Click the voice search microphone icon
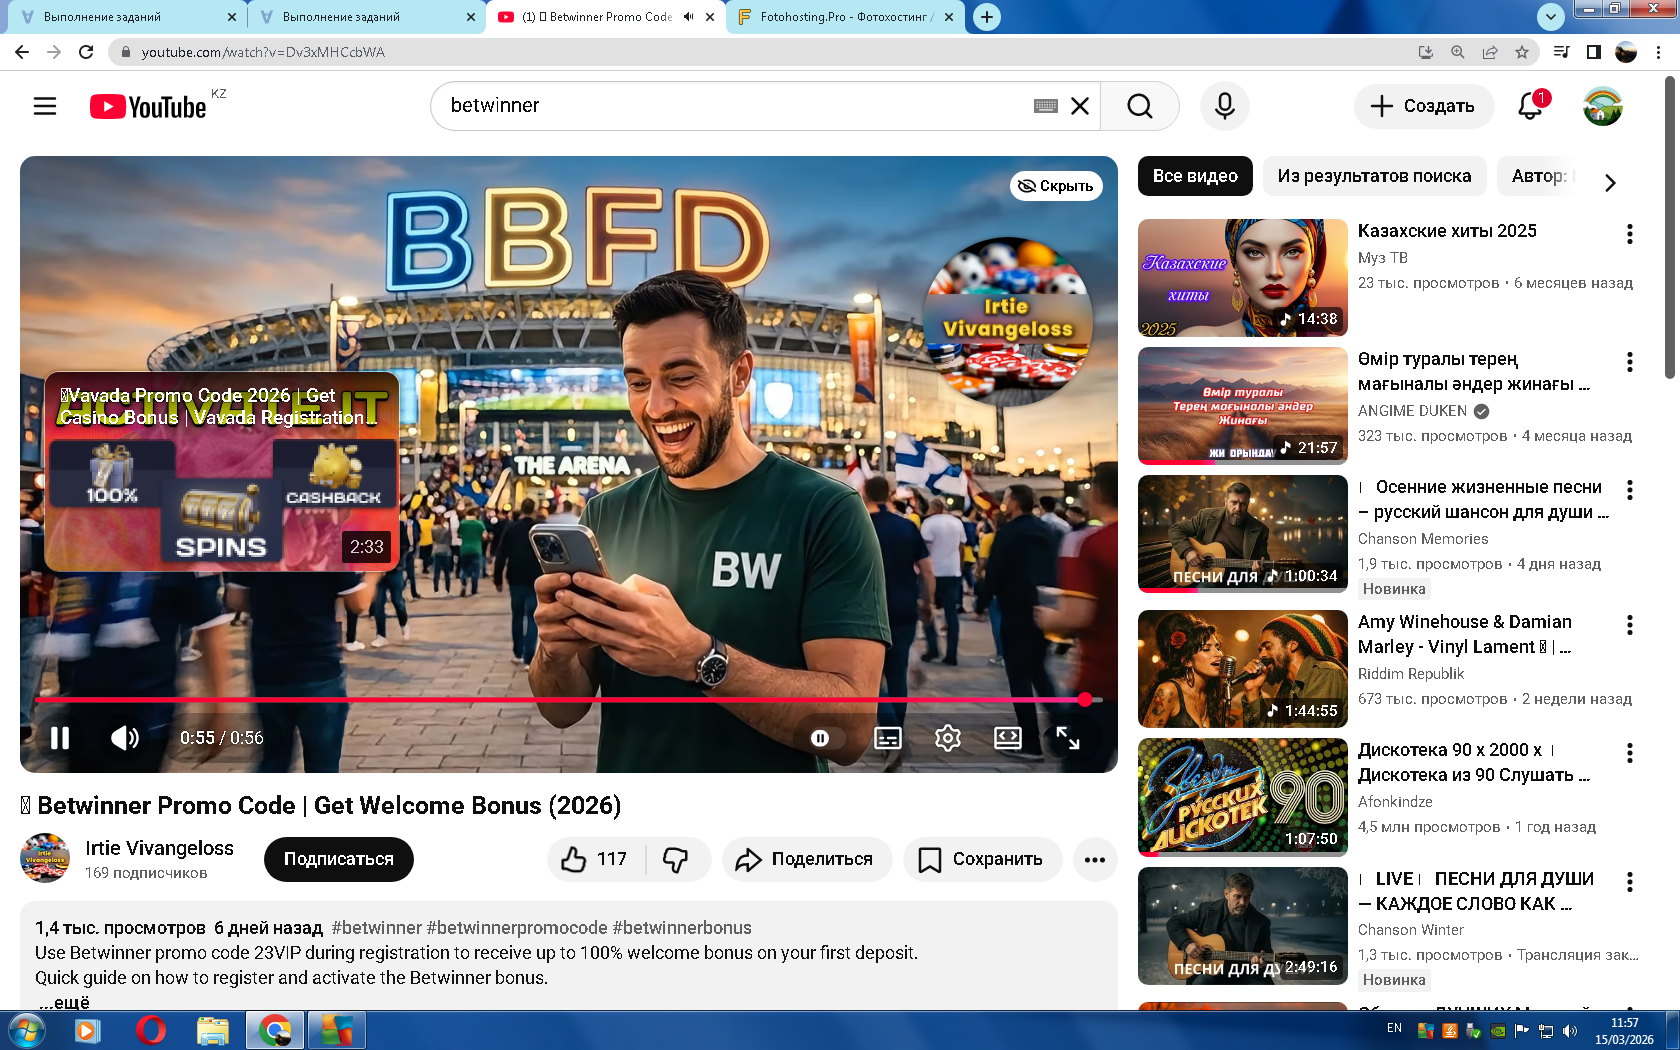 tap(1224, 106)
